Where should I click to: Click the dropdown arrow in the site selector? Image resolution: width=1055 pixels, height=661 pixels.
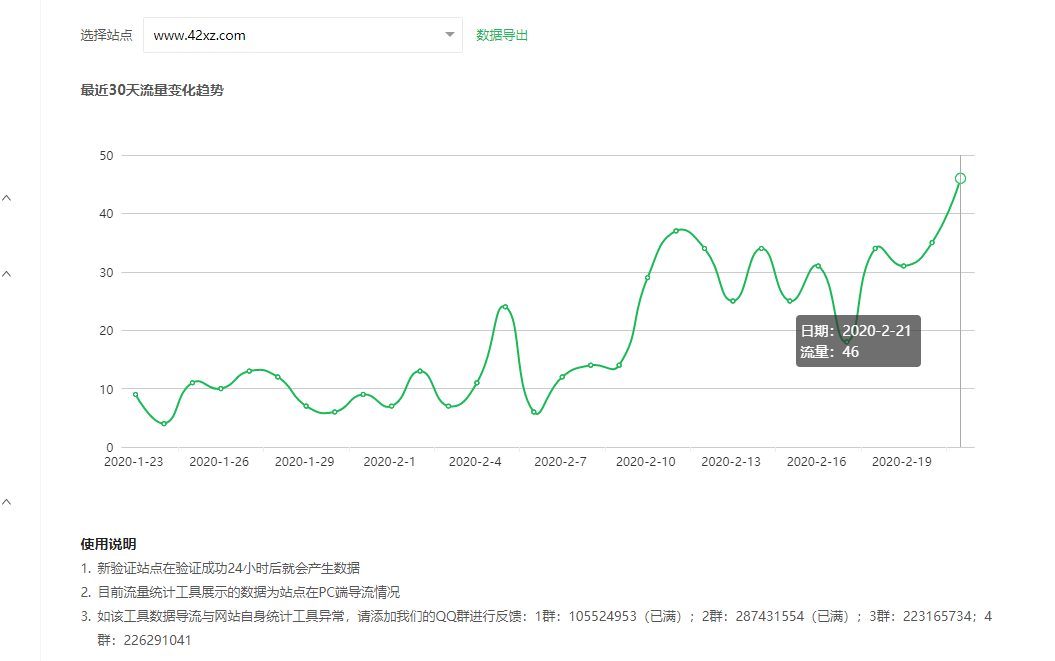(449, 35)
